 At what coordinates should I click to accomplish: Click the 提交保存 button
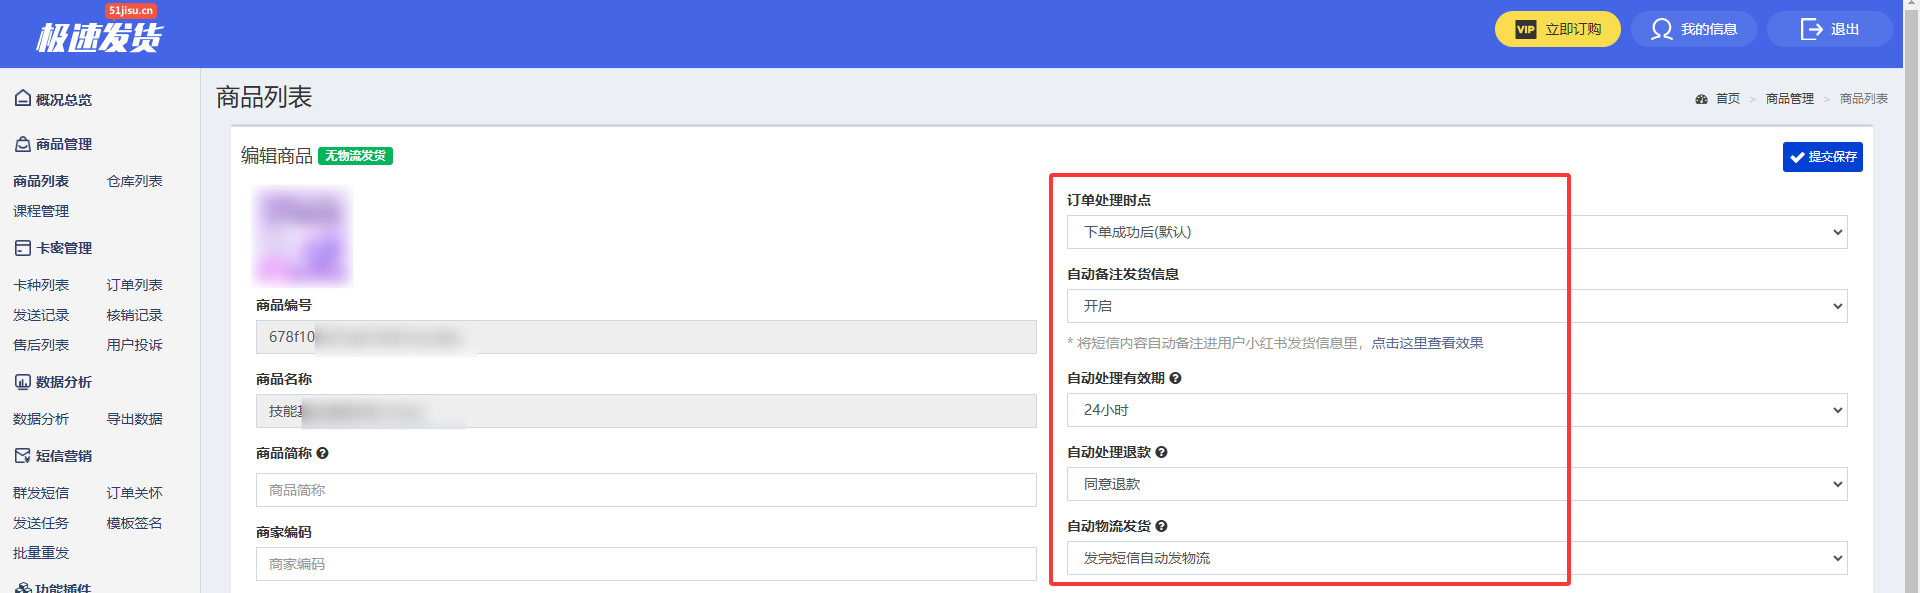(1822, 157)
